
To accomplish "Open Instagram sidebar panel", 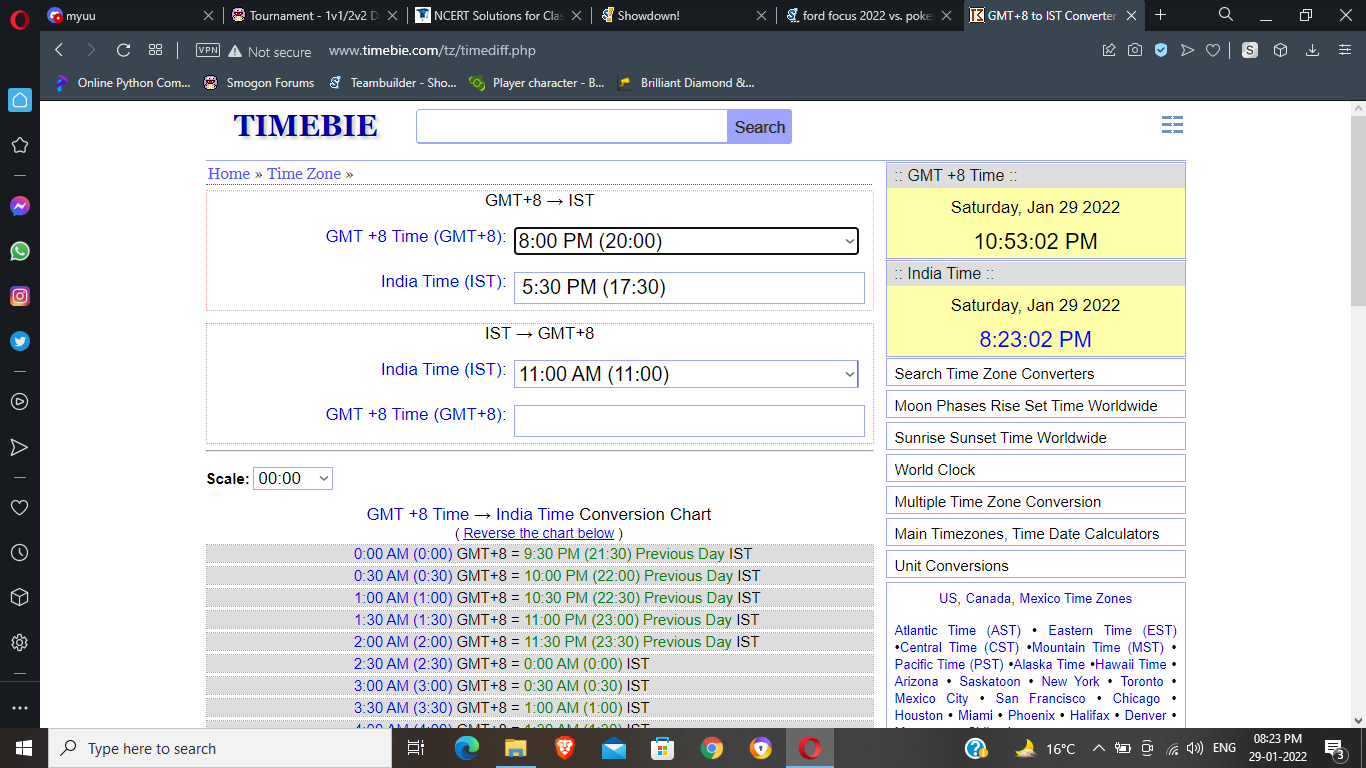I will 20,296.
